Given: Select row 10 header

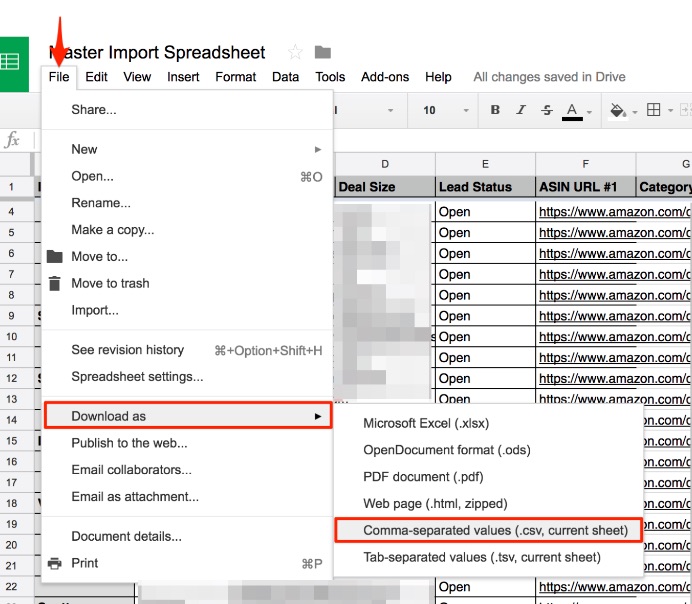Looking at the screenshot, I should pyautogui.click(x=17, y=337).
